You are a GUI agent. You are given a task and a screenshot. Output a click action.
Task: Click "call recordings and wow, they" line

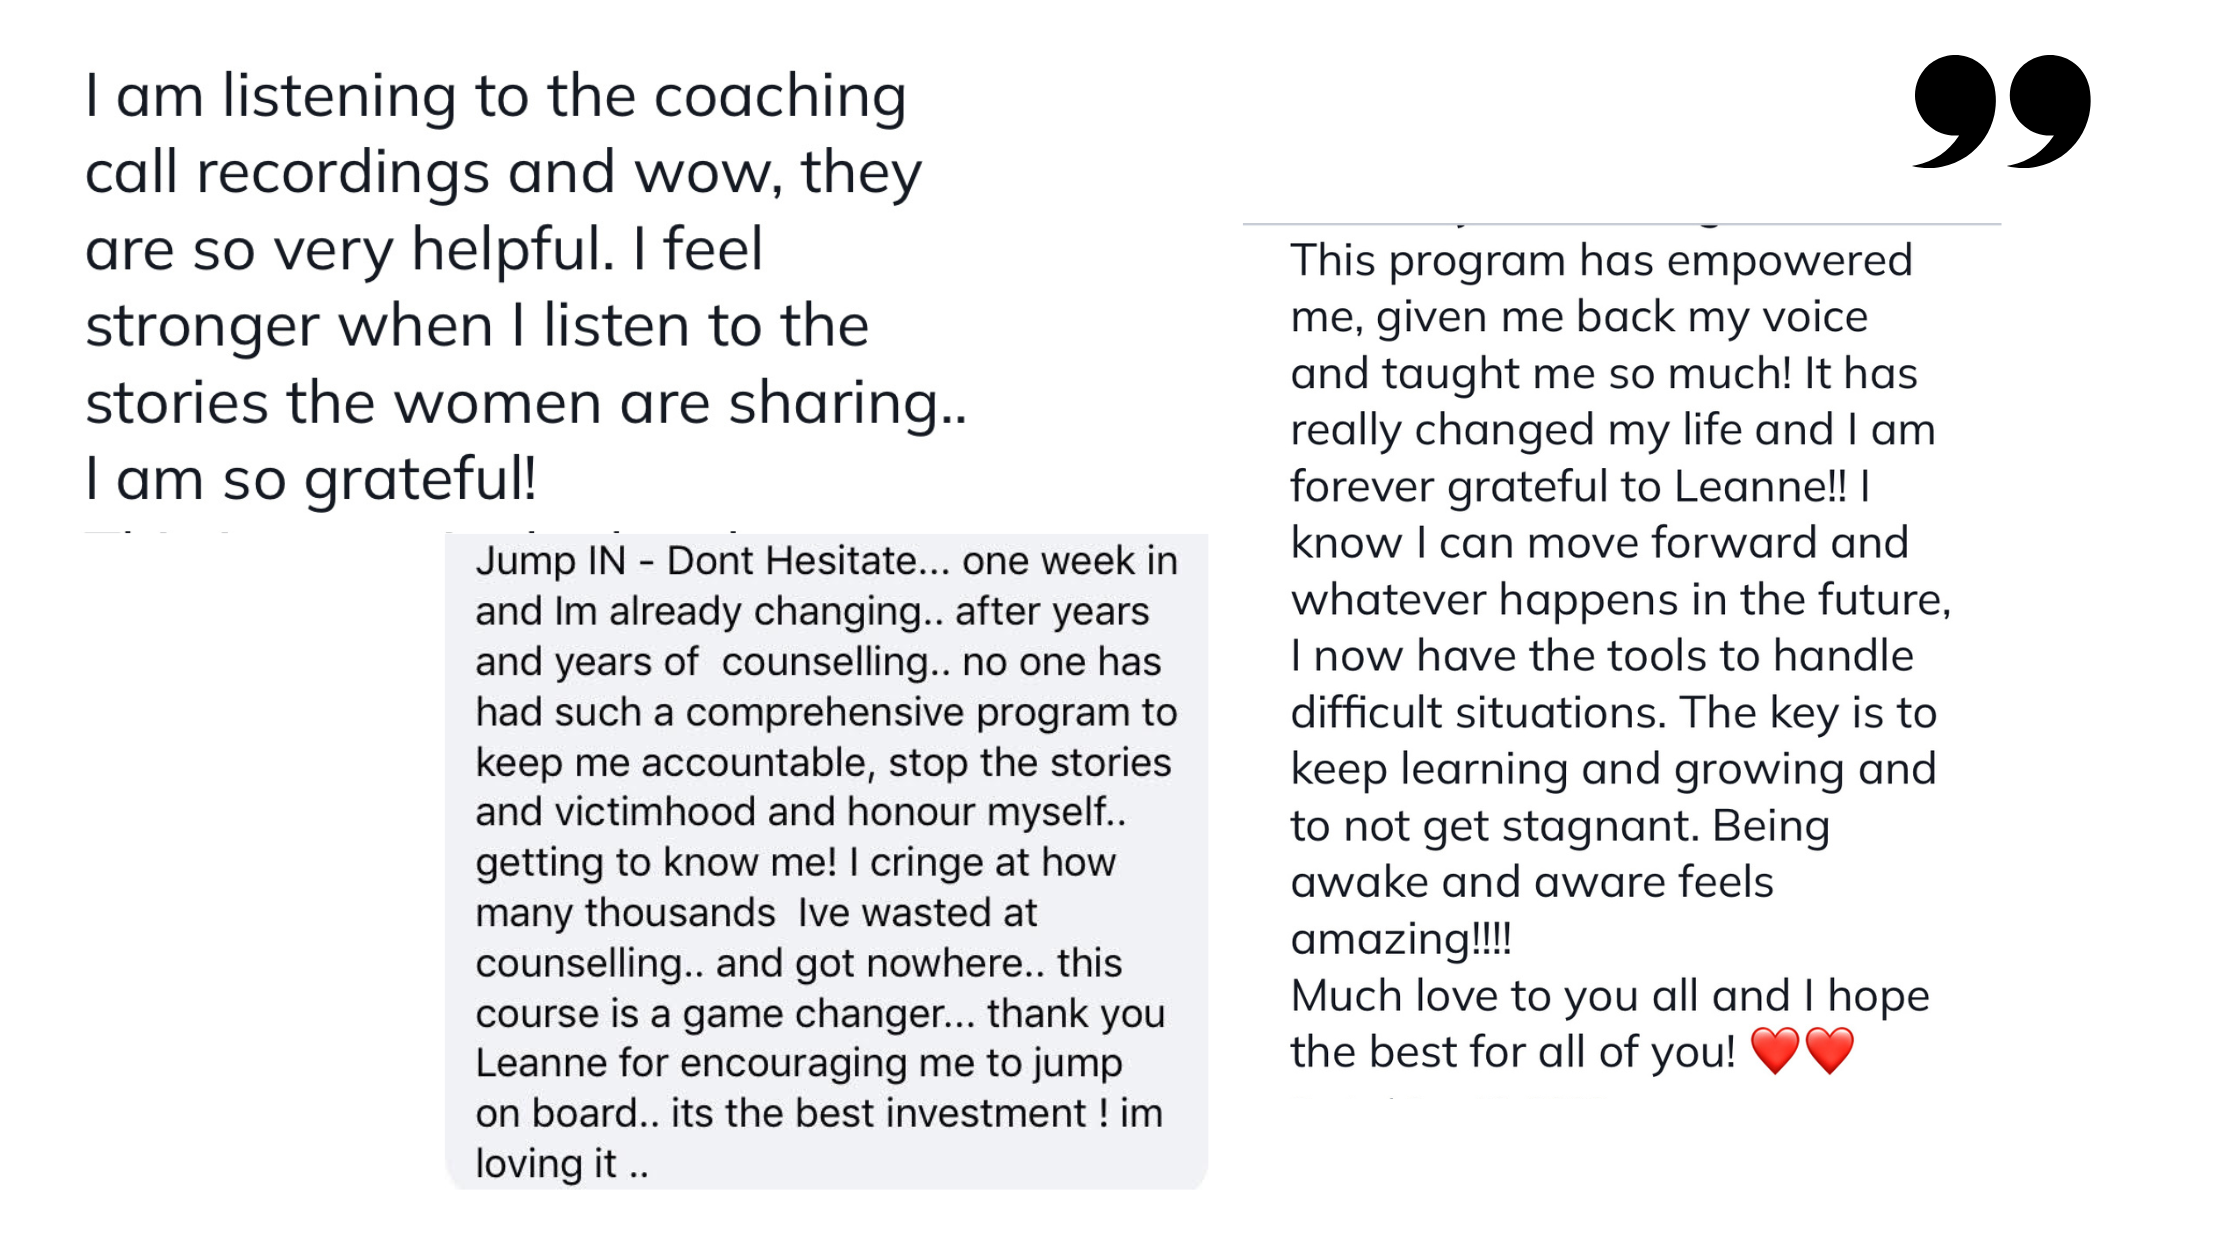(503, 173)
